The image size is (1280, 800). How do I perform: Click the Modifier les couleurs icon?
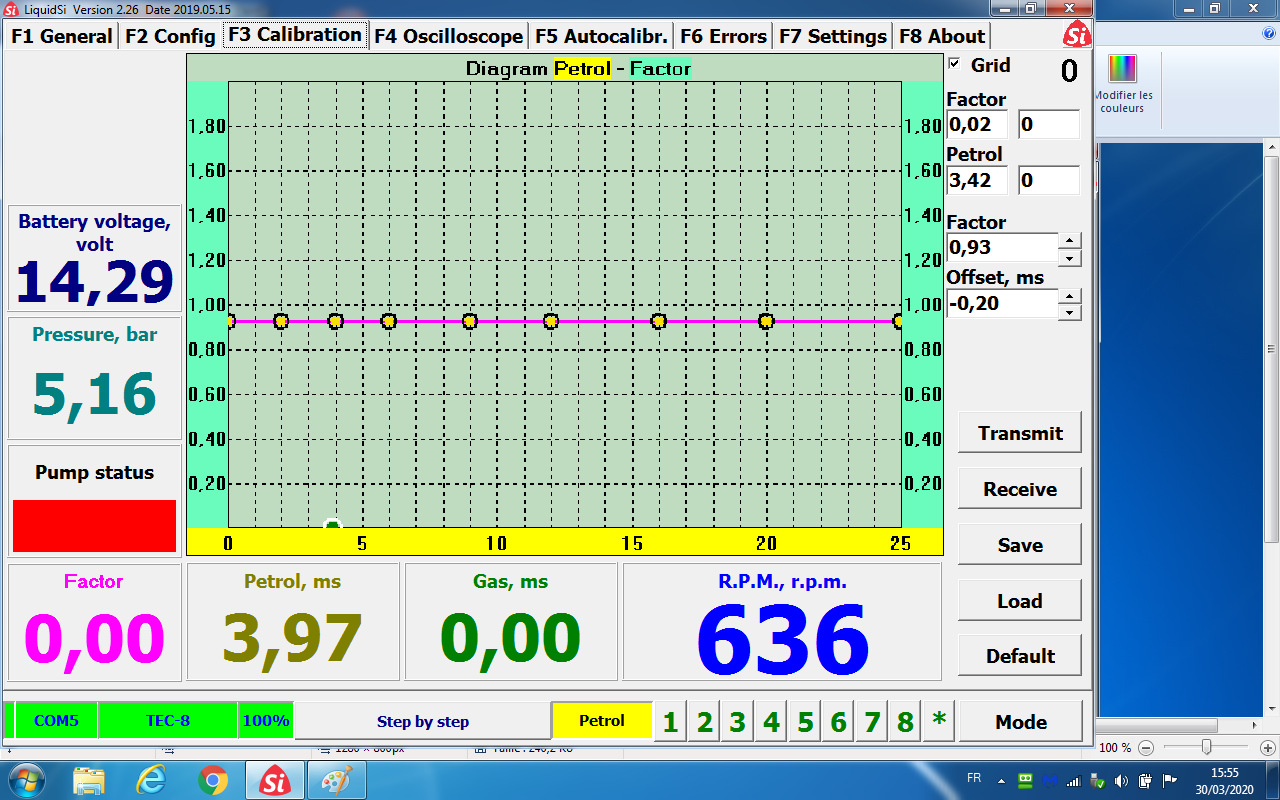coord(1123,69)
